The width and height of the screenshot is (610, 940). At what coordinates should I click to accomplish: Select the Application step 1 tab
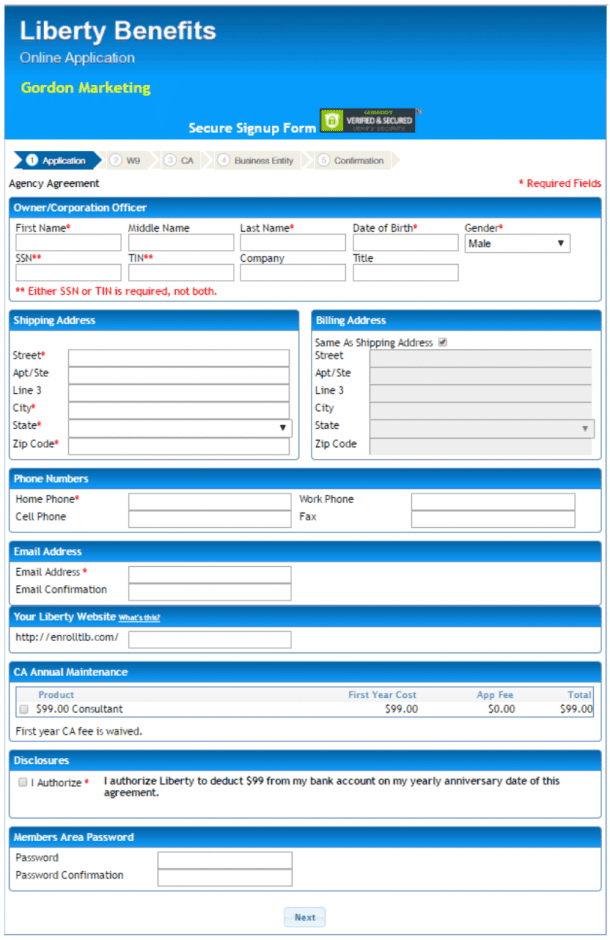[57, 160]
